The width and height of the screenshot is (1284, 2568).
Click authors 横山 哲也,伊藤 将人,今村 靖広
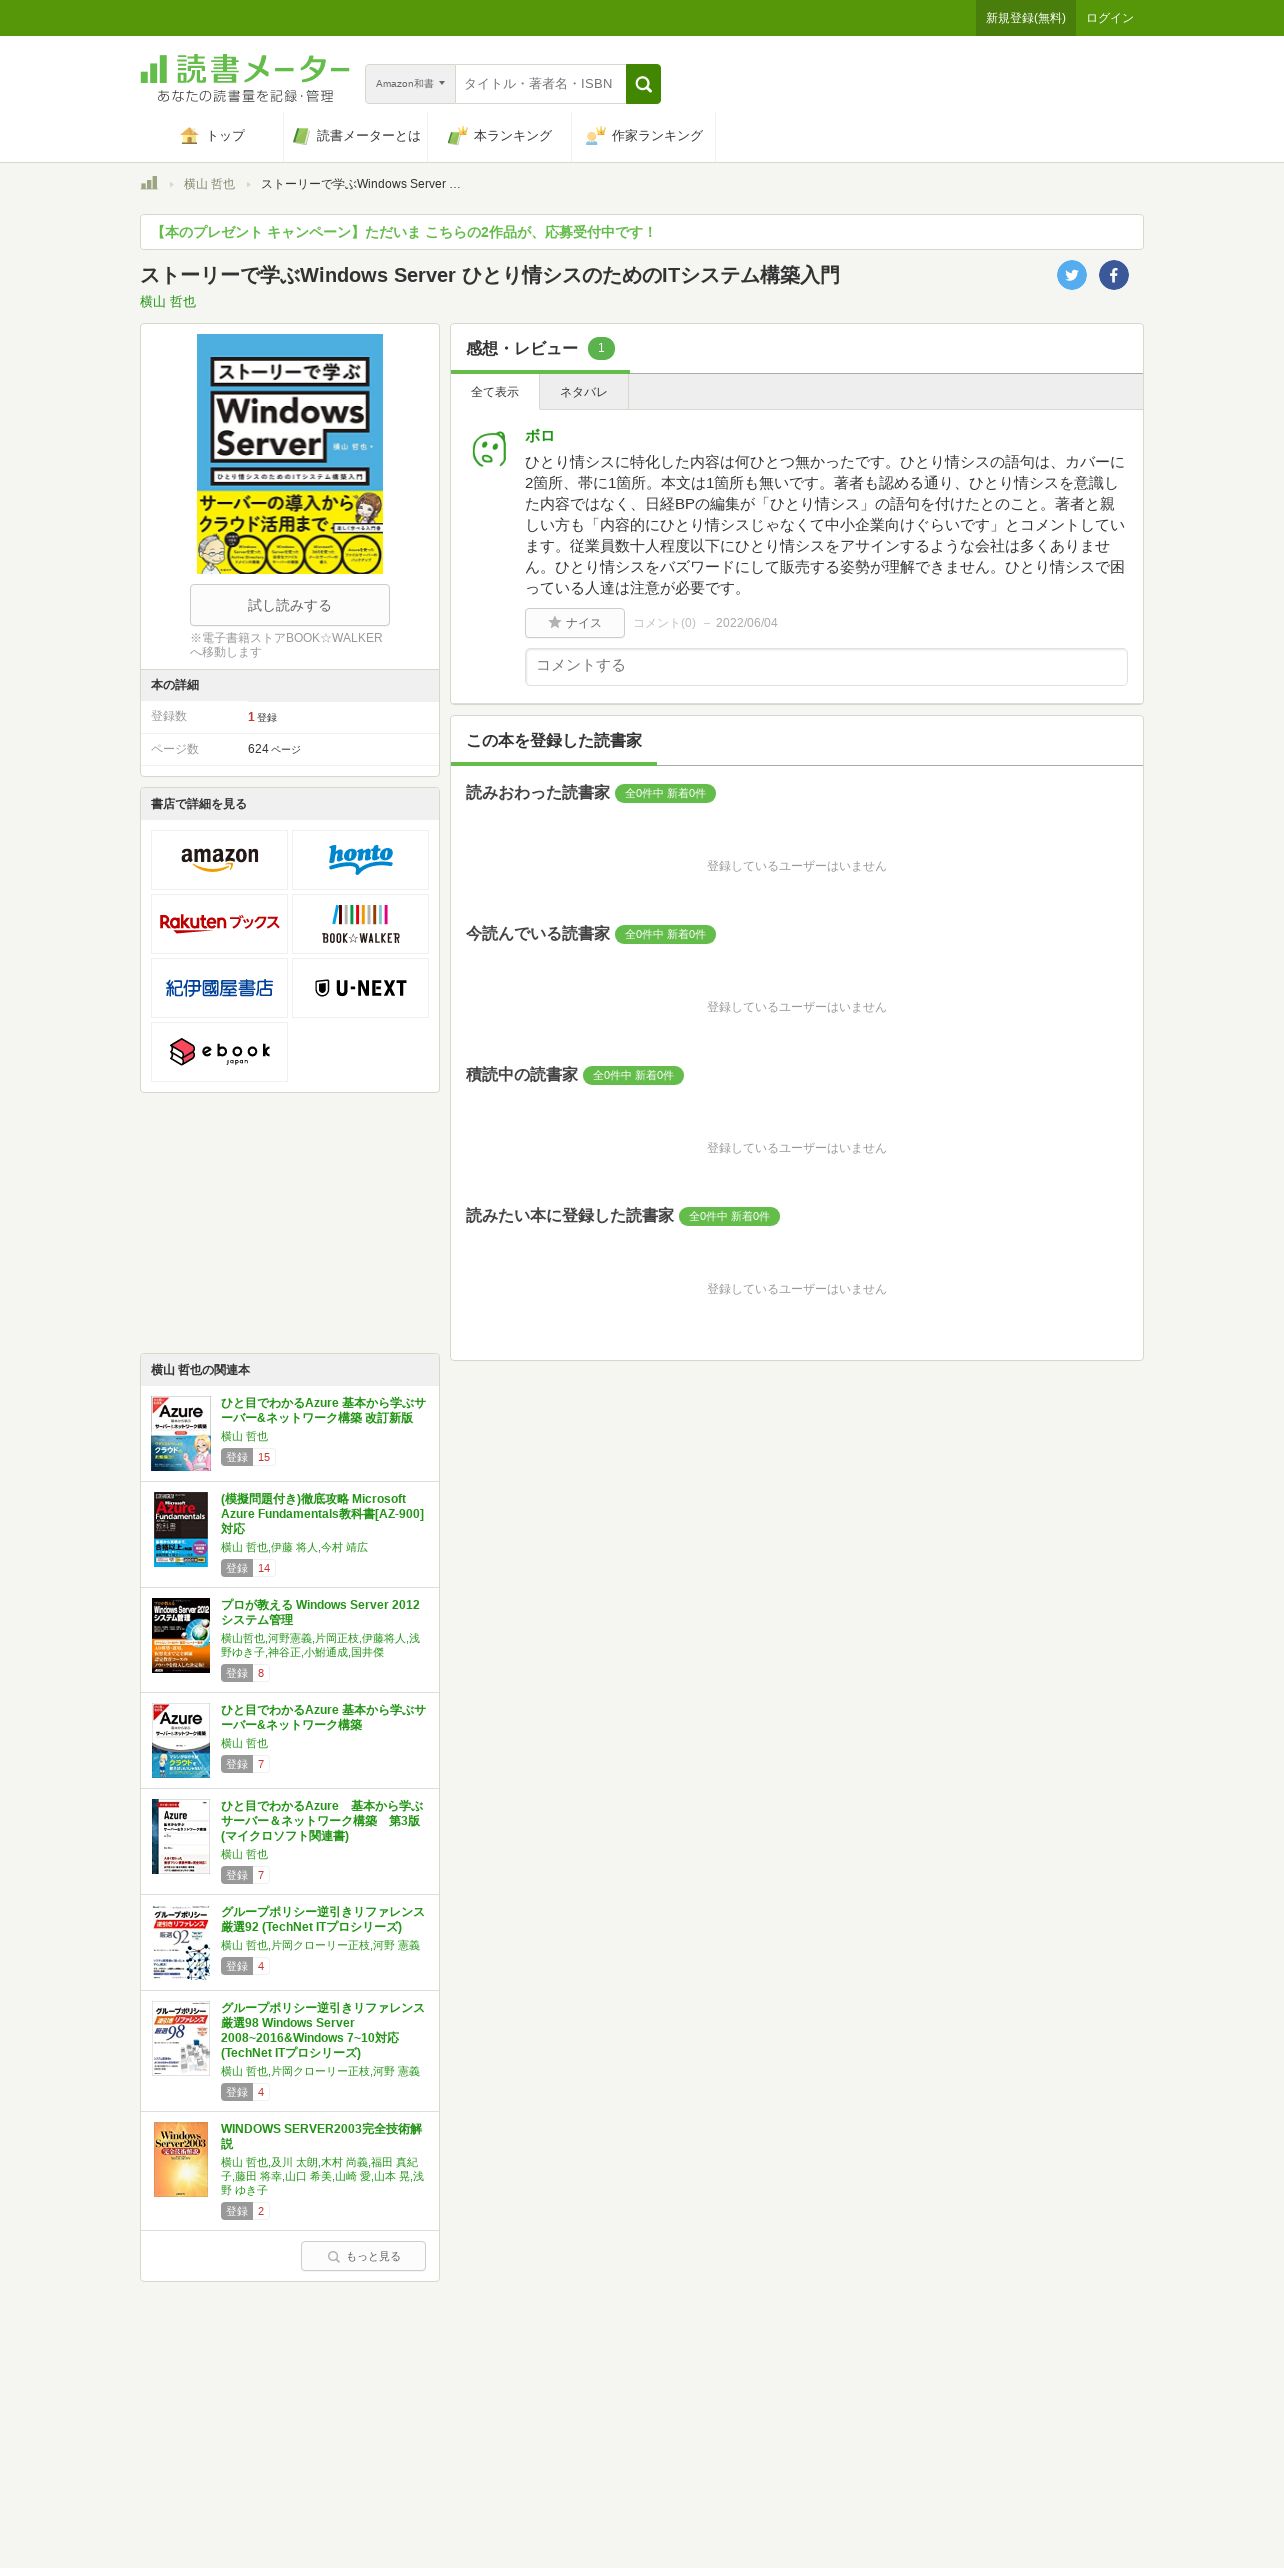click(x=294, y=1547)
